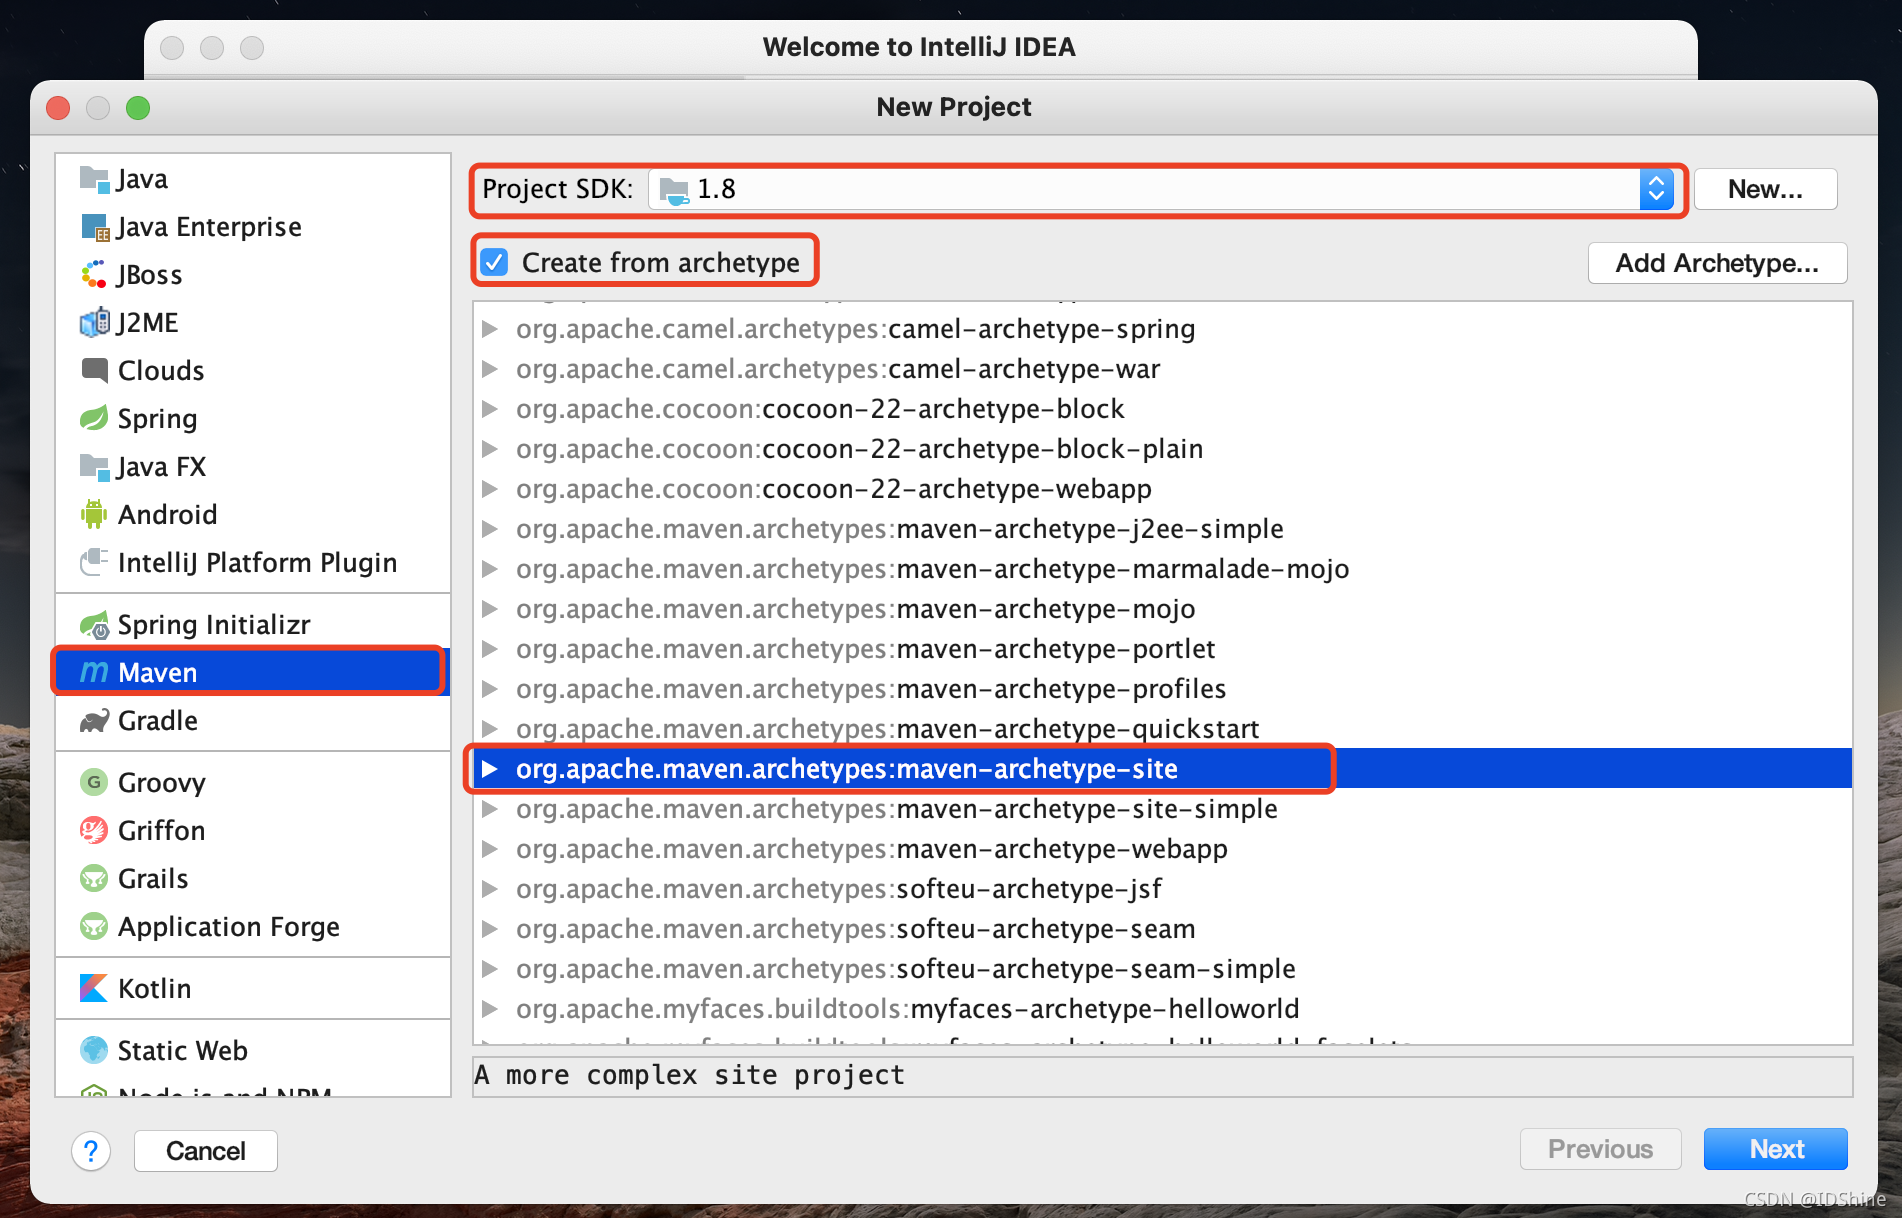Select myfaces-archetype-helloworld row
The width and height of the screenshot is (1902, 1218).
[x=1162, y=1008]
